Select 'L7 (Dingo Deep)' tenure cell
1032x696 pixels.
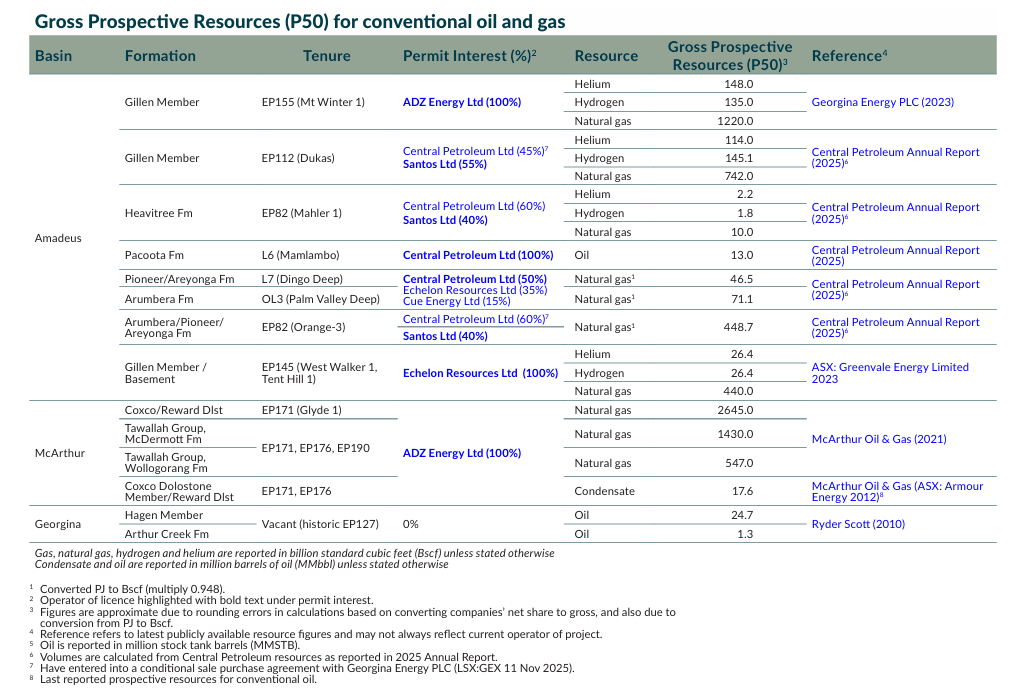click(301, 279)
